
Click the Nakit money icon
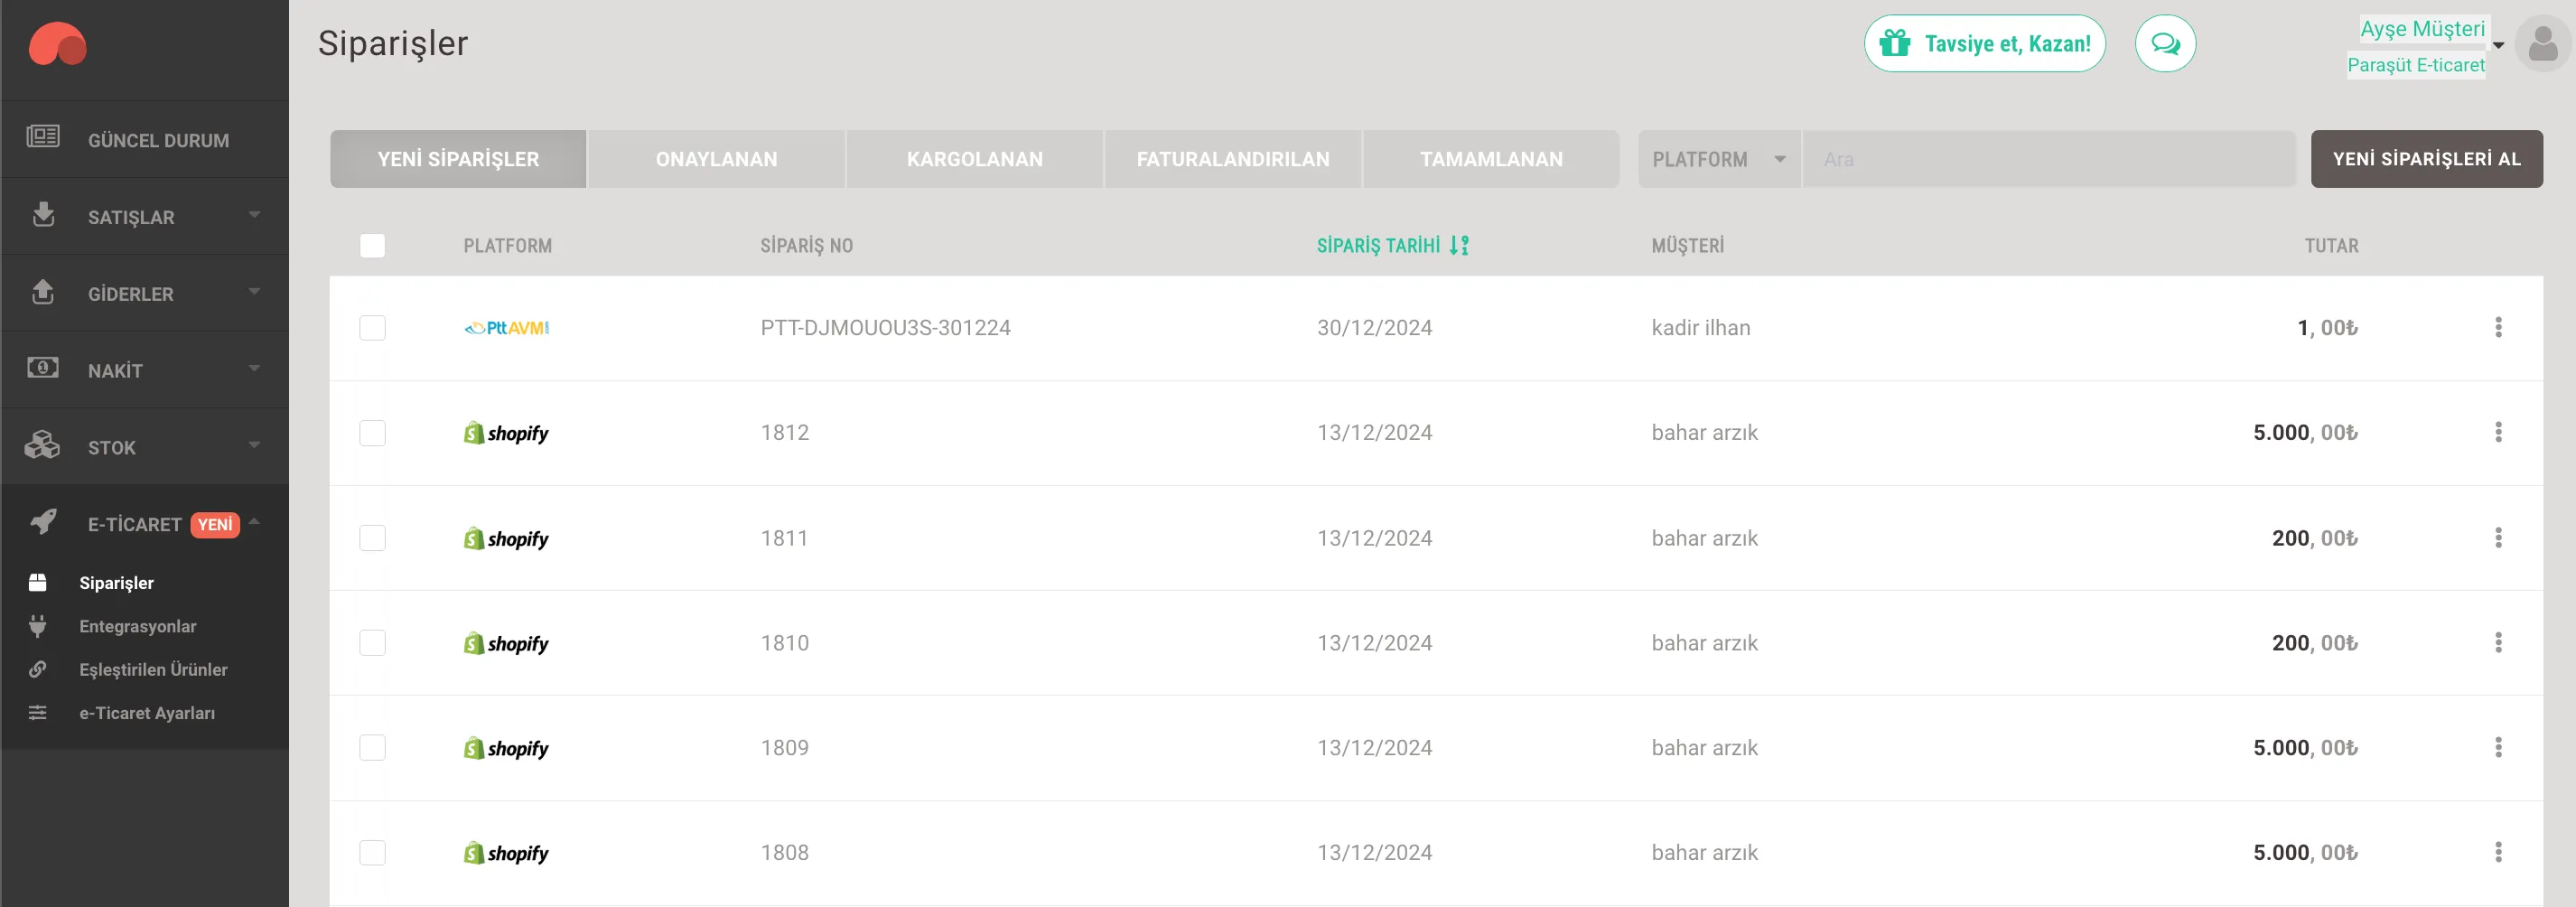click(x=43, y=367)
